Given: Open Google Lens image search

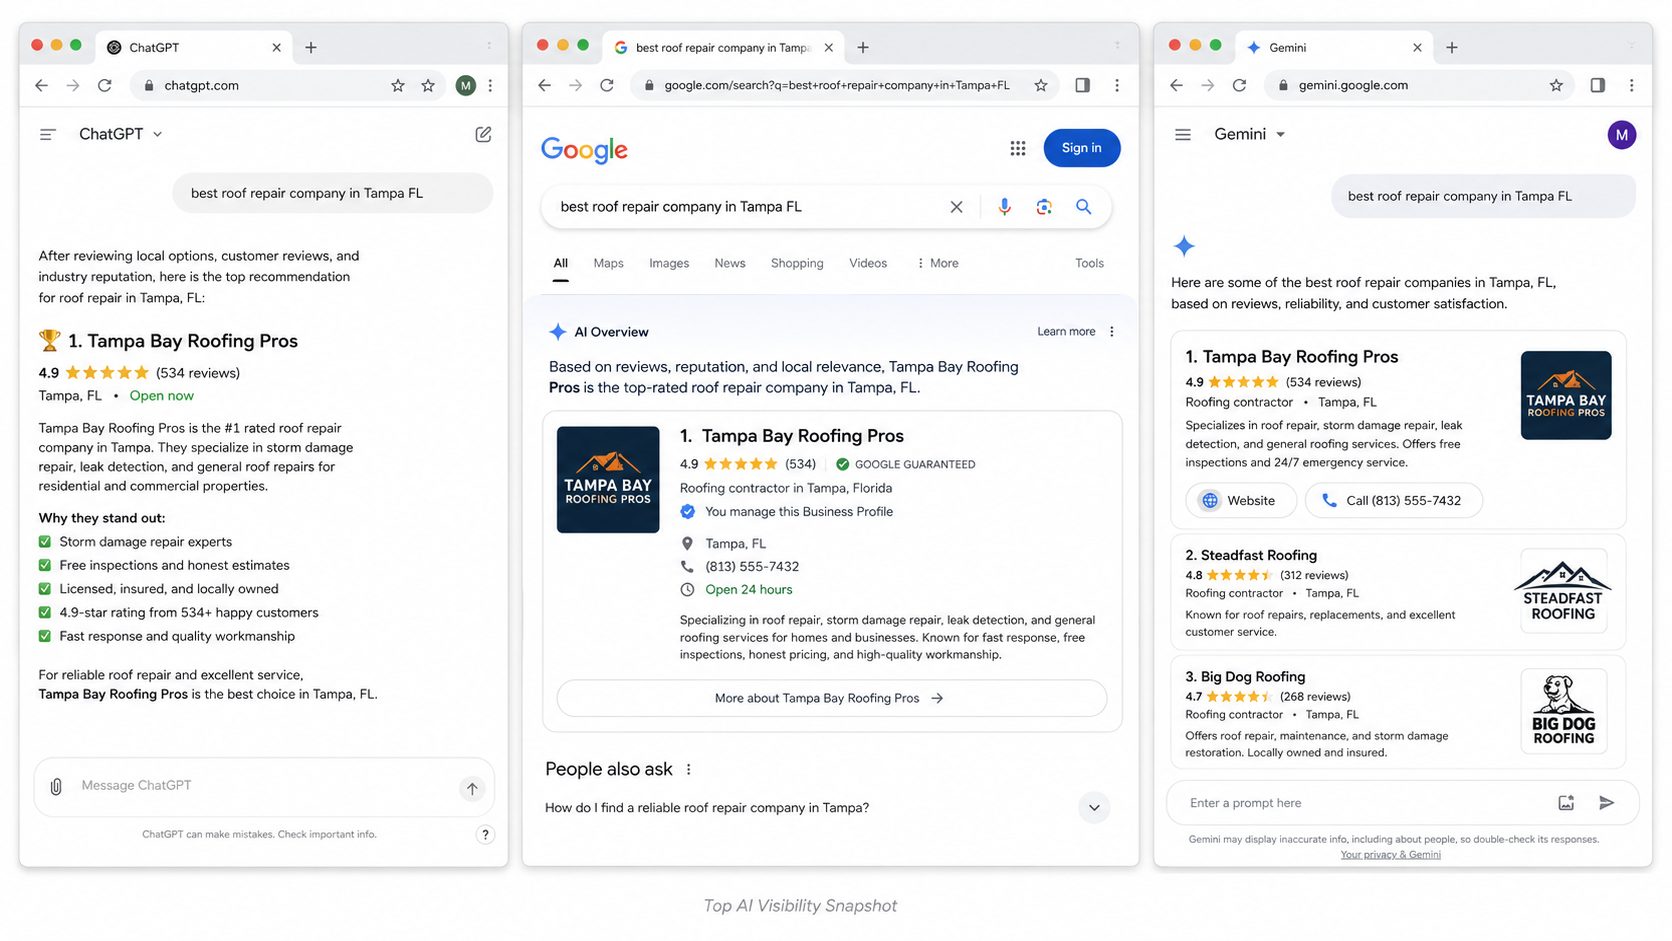Looking at the screenshot, I should (x=1044, y=207).
